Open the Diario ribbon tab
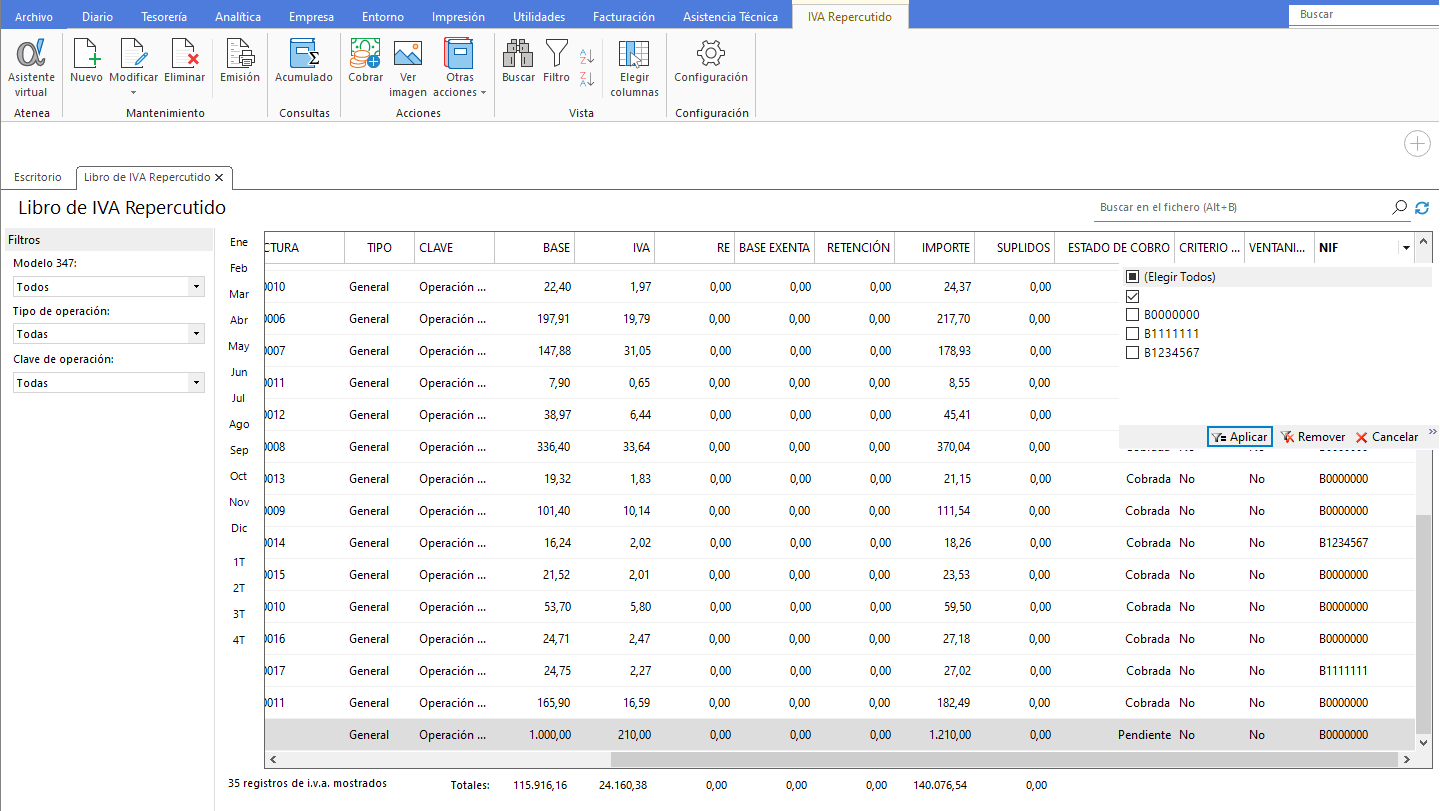The height and width of the screenshot is (811, 1440). click(x=97, y=17)
